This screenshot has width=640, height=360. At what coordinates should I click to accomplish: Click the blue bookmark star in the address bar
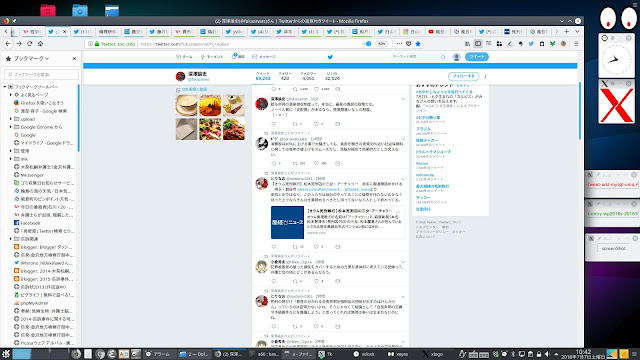pos(418,44)
